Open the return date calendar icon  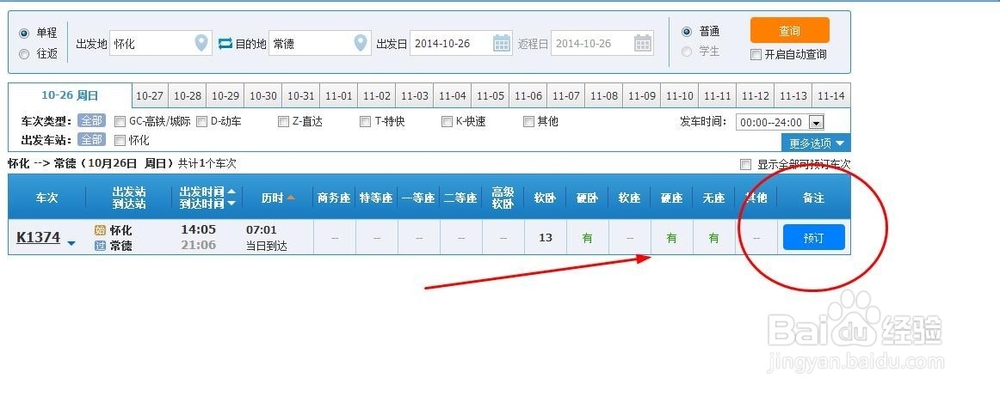643,43
